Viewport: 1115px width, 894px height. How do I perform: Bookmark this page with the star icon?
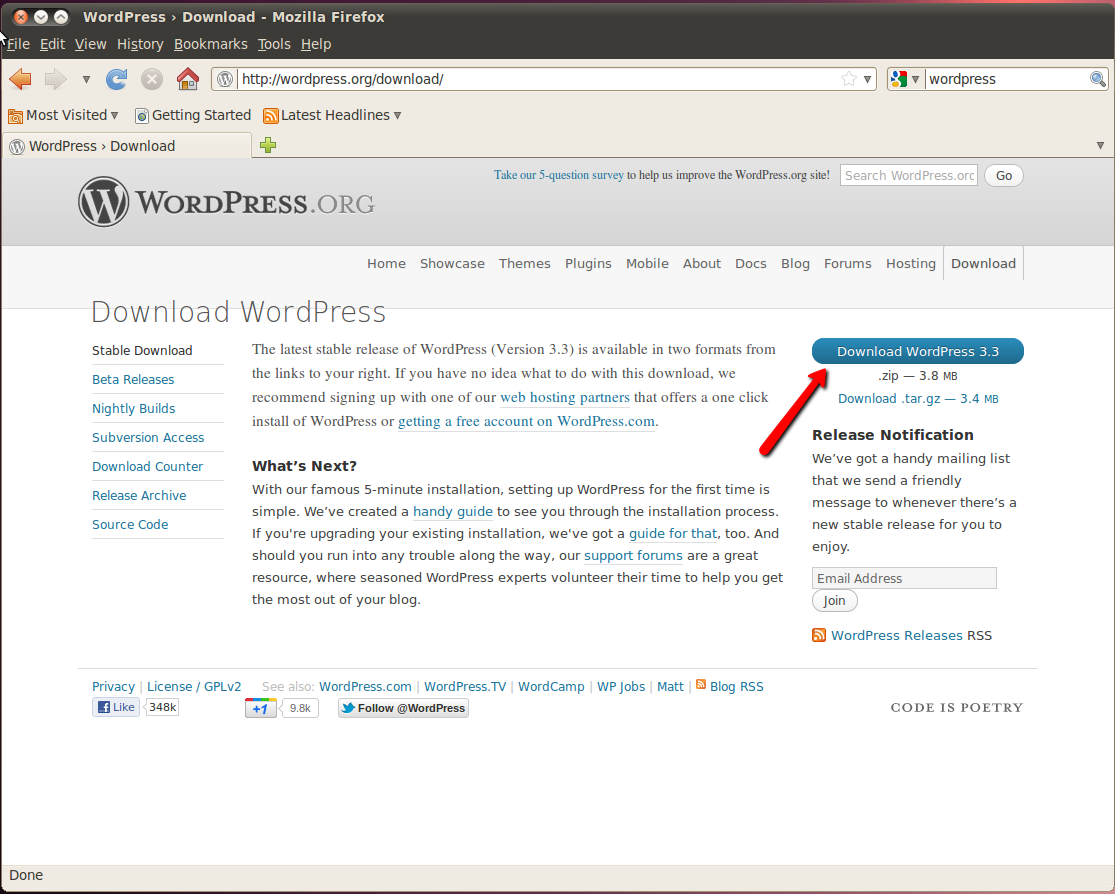pyautogui.click(x=848, y=79)
